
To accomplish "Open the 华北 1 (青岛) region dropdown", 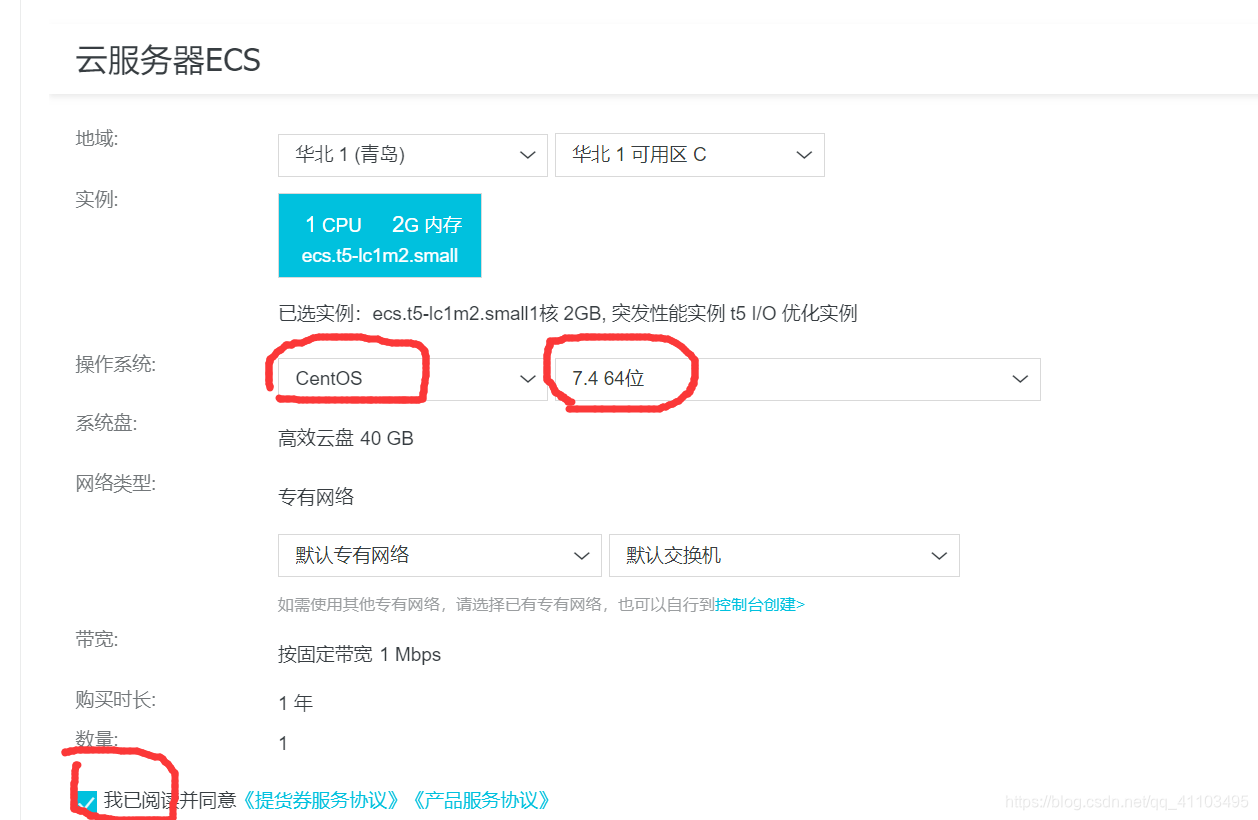I will (412, 155).
